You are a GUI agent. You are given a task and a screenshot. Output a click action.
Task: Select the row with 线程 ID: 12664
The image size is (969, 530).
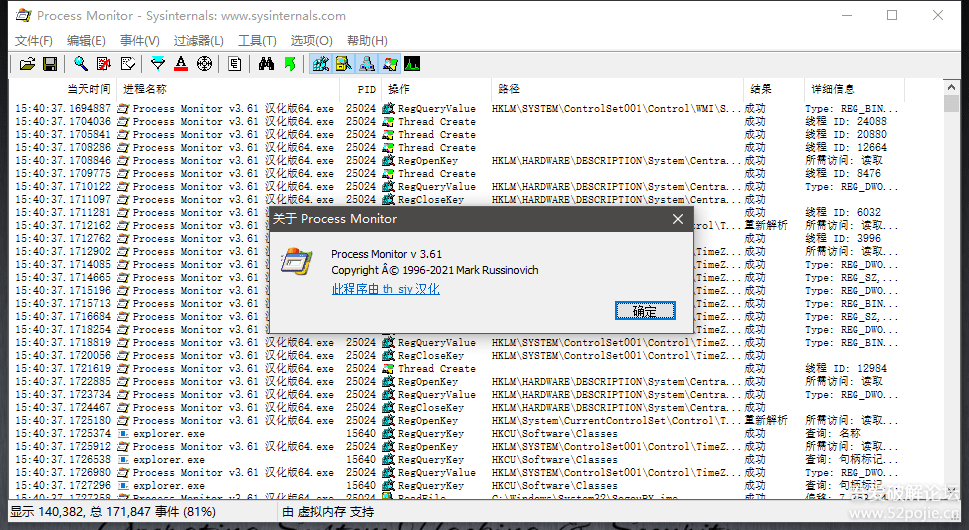[457, 148]
